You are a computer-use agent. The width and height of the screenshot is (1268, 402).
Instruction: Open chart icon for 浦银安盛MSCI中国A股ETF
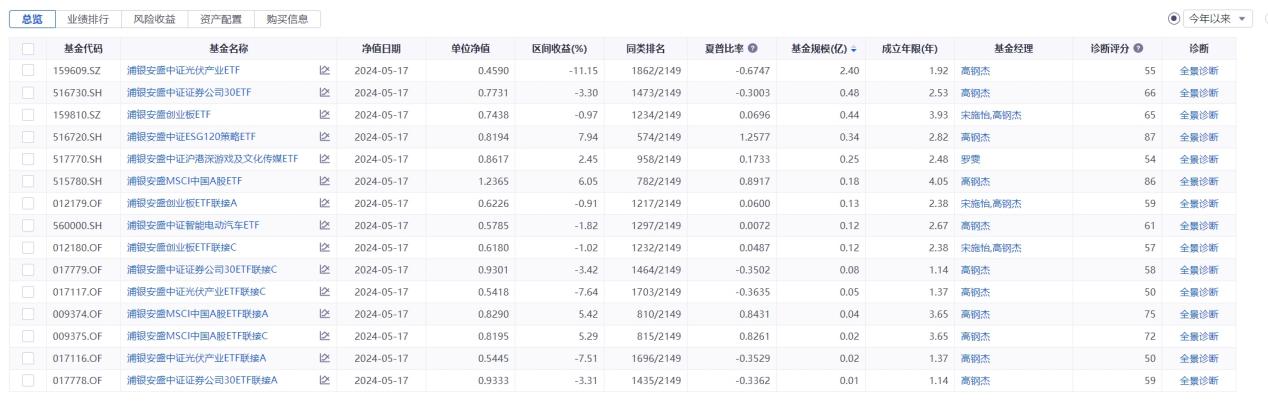(324, 181)
